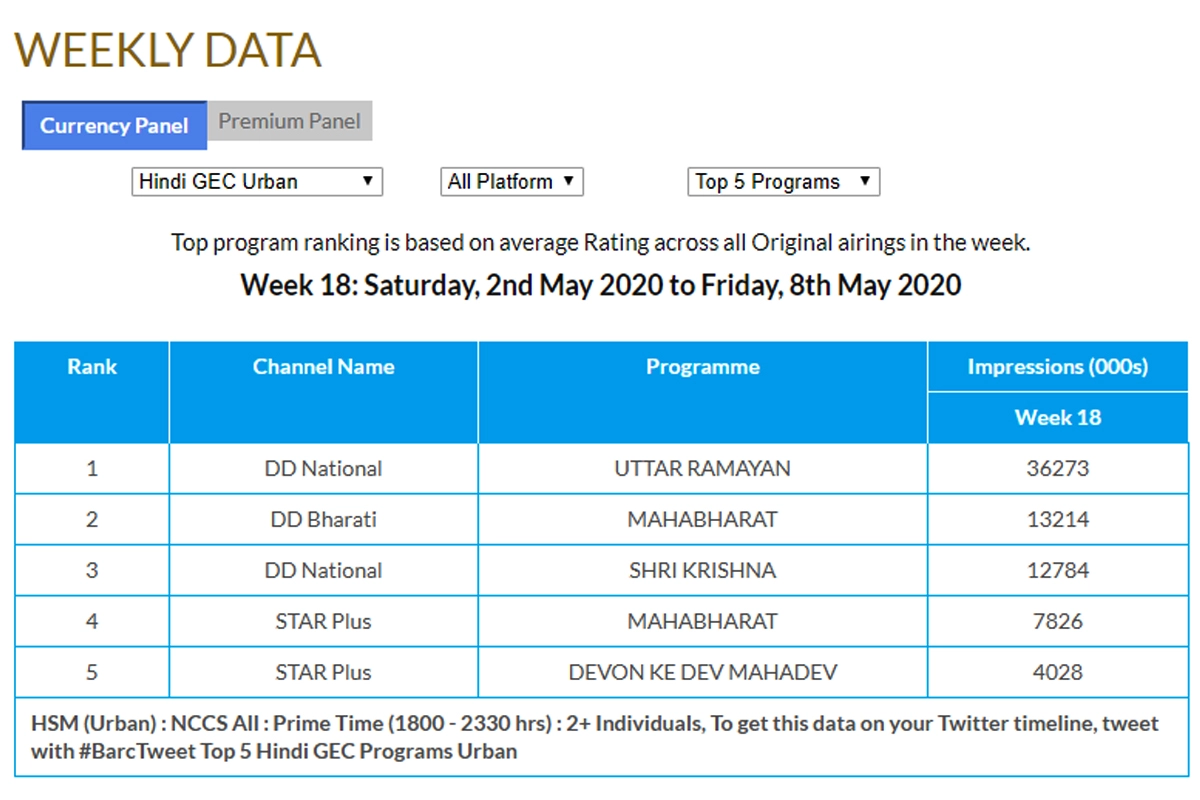This screenshot has height=800, width=1200.
Task: Click the WEEKLY DATA heading
Action: click(167, 50)
